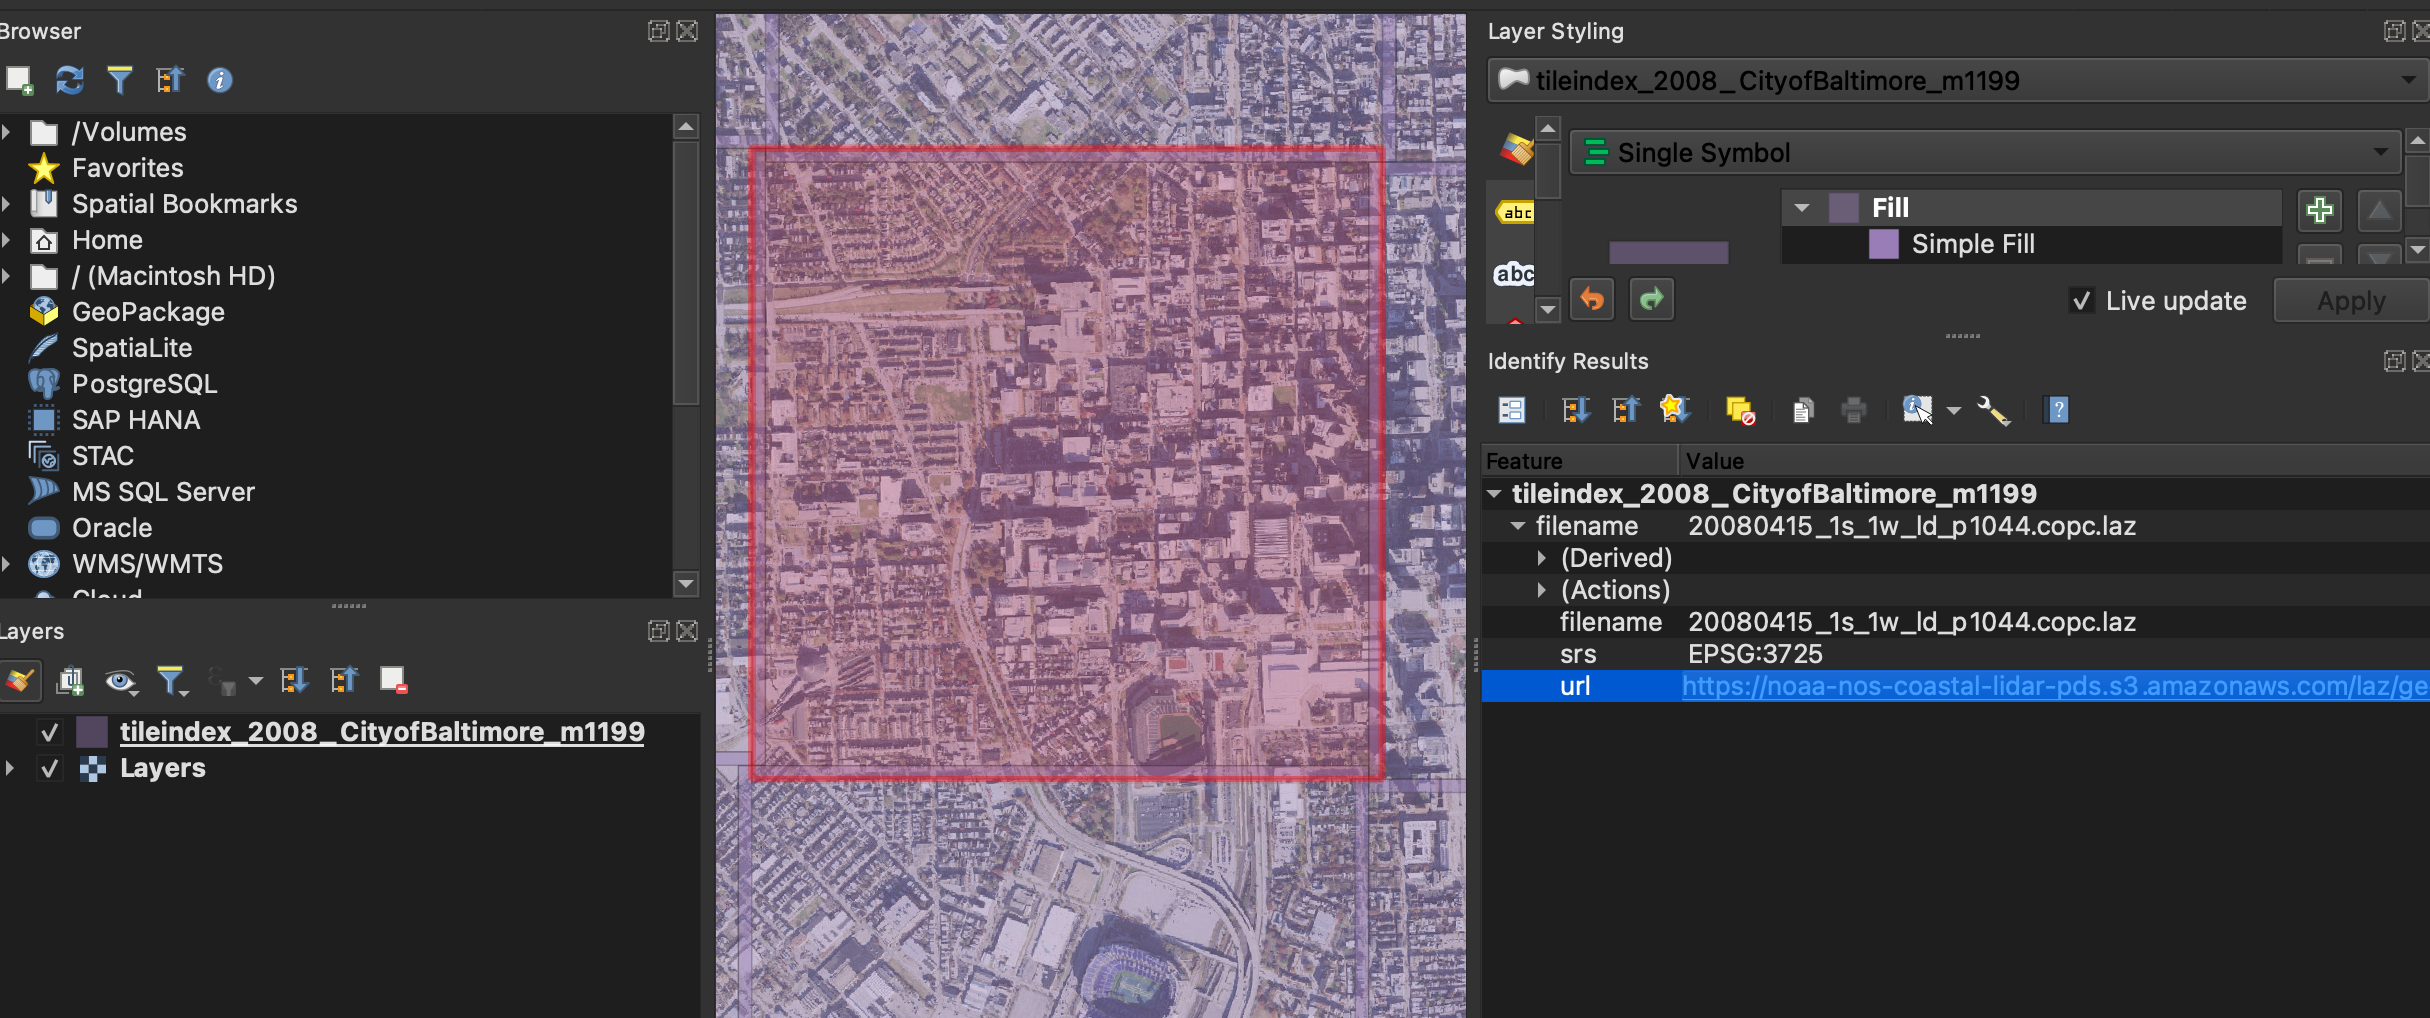This screenshot has width=2430, height=1018.
Task: Remove the selected layer from Layers panel
Action: (x=393, y=680)
